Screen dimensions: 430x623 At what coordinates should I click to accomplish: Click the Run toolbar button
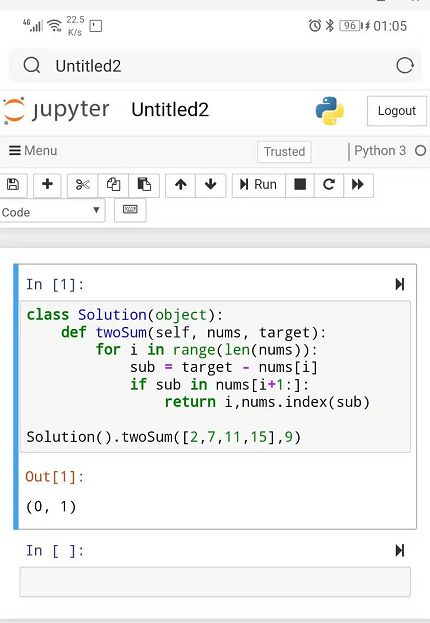tap(259, 185)
